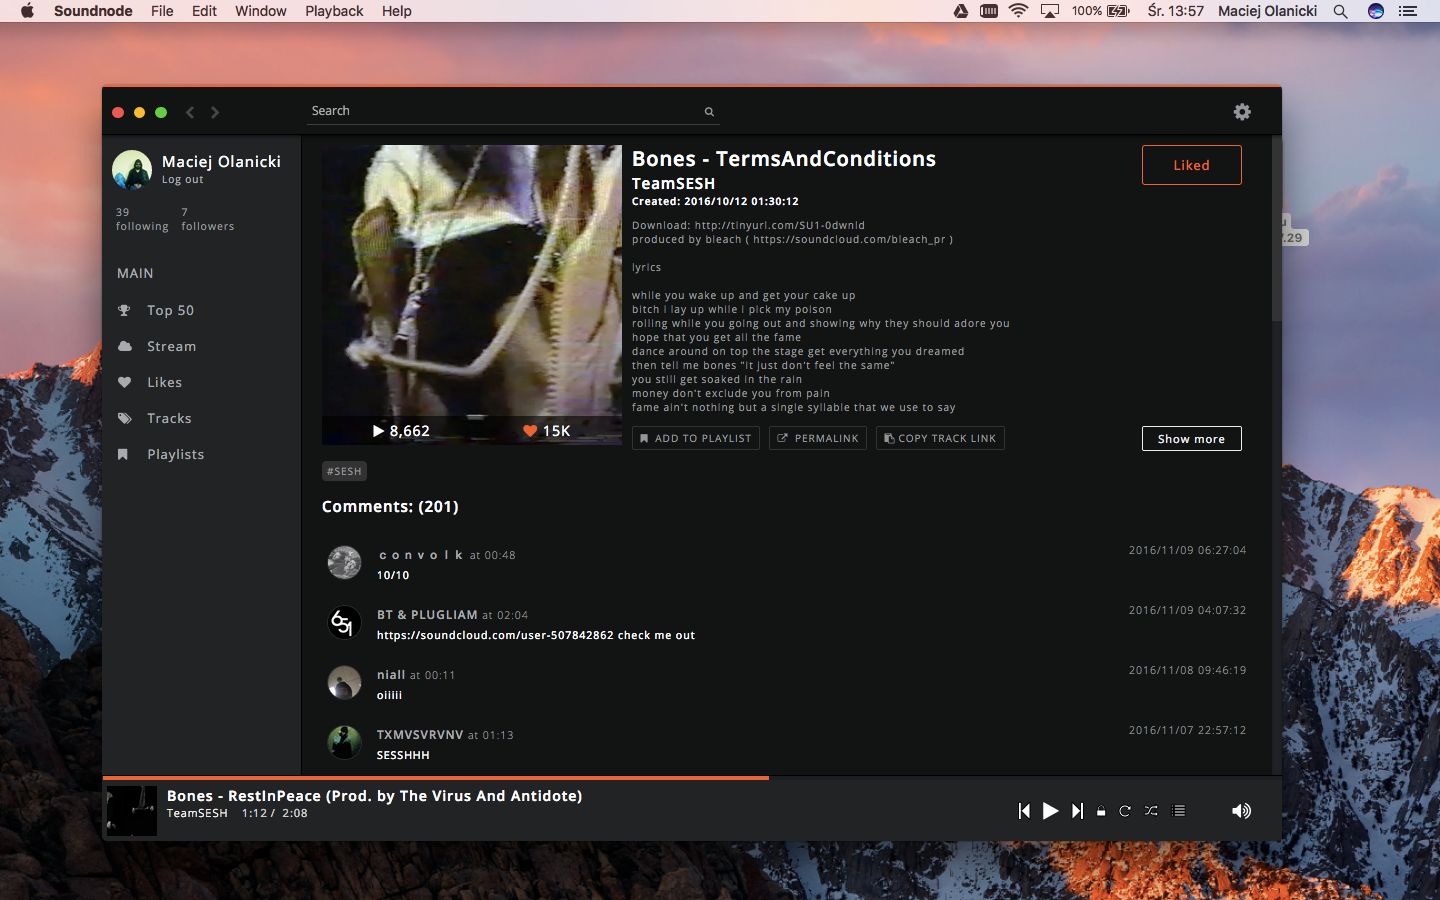Open the Edit menu
1440x900 pixels.
[x=204, y=11]
